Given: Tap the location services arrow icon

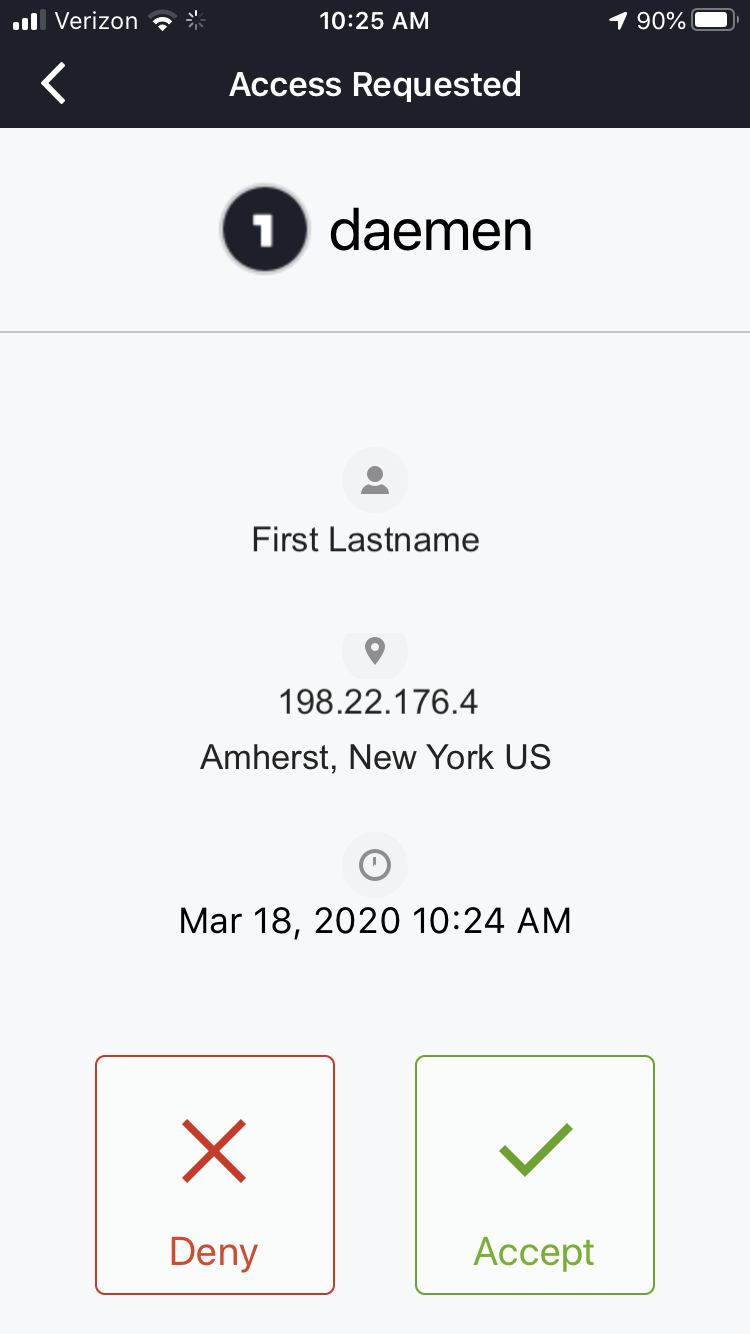Looking at the screenshot, I should click(619, 21).
